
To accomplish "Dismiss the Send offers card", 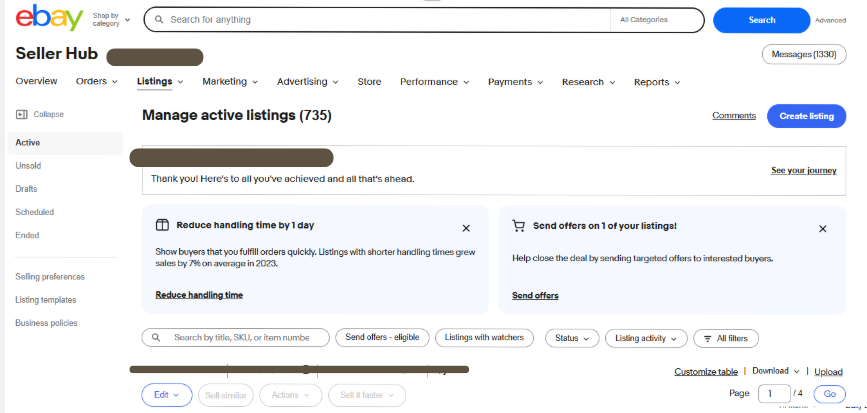I will (823, 228).
